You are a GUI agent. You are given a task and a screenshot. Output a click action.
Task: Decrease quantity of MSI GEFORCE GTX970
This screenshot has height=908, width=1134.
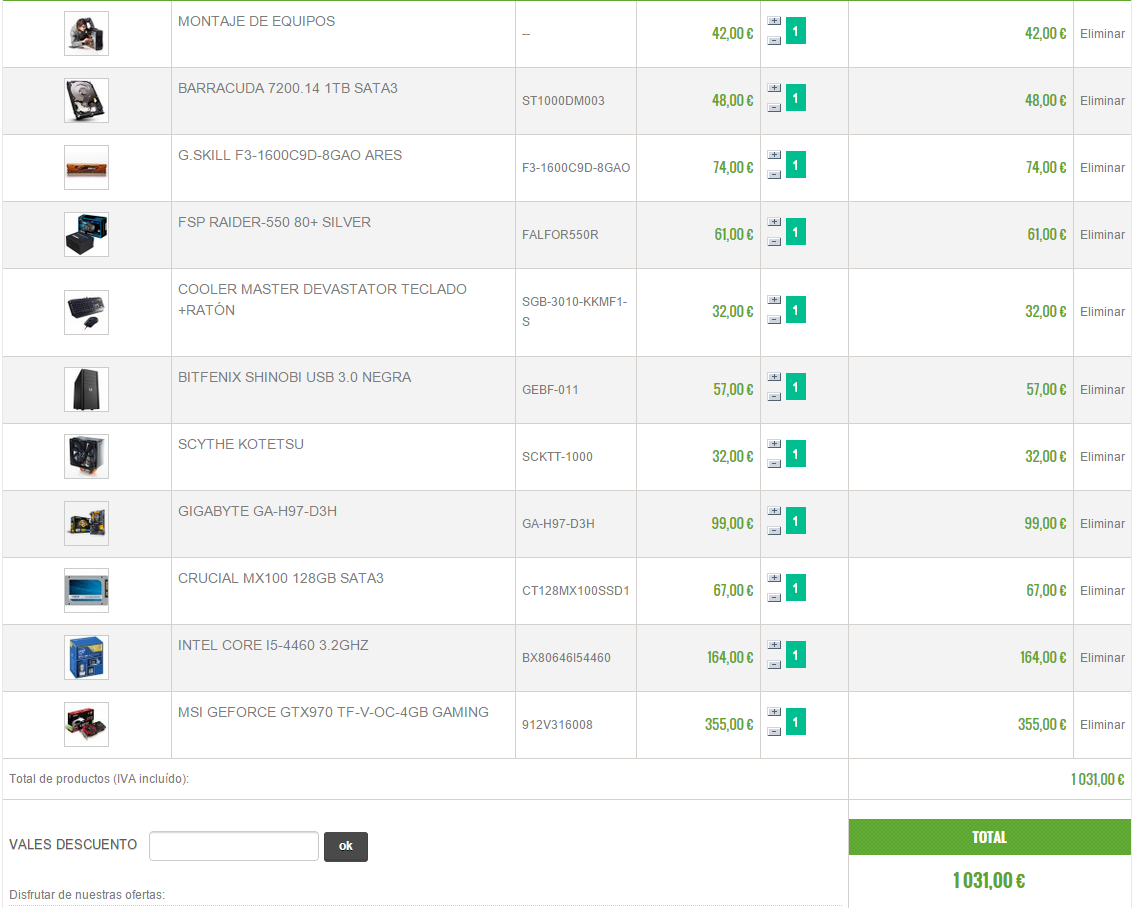774,732
